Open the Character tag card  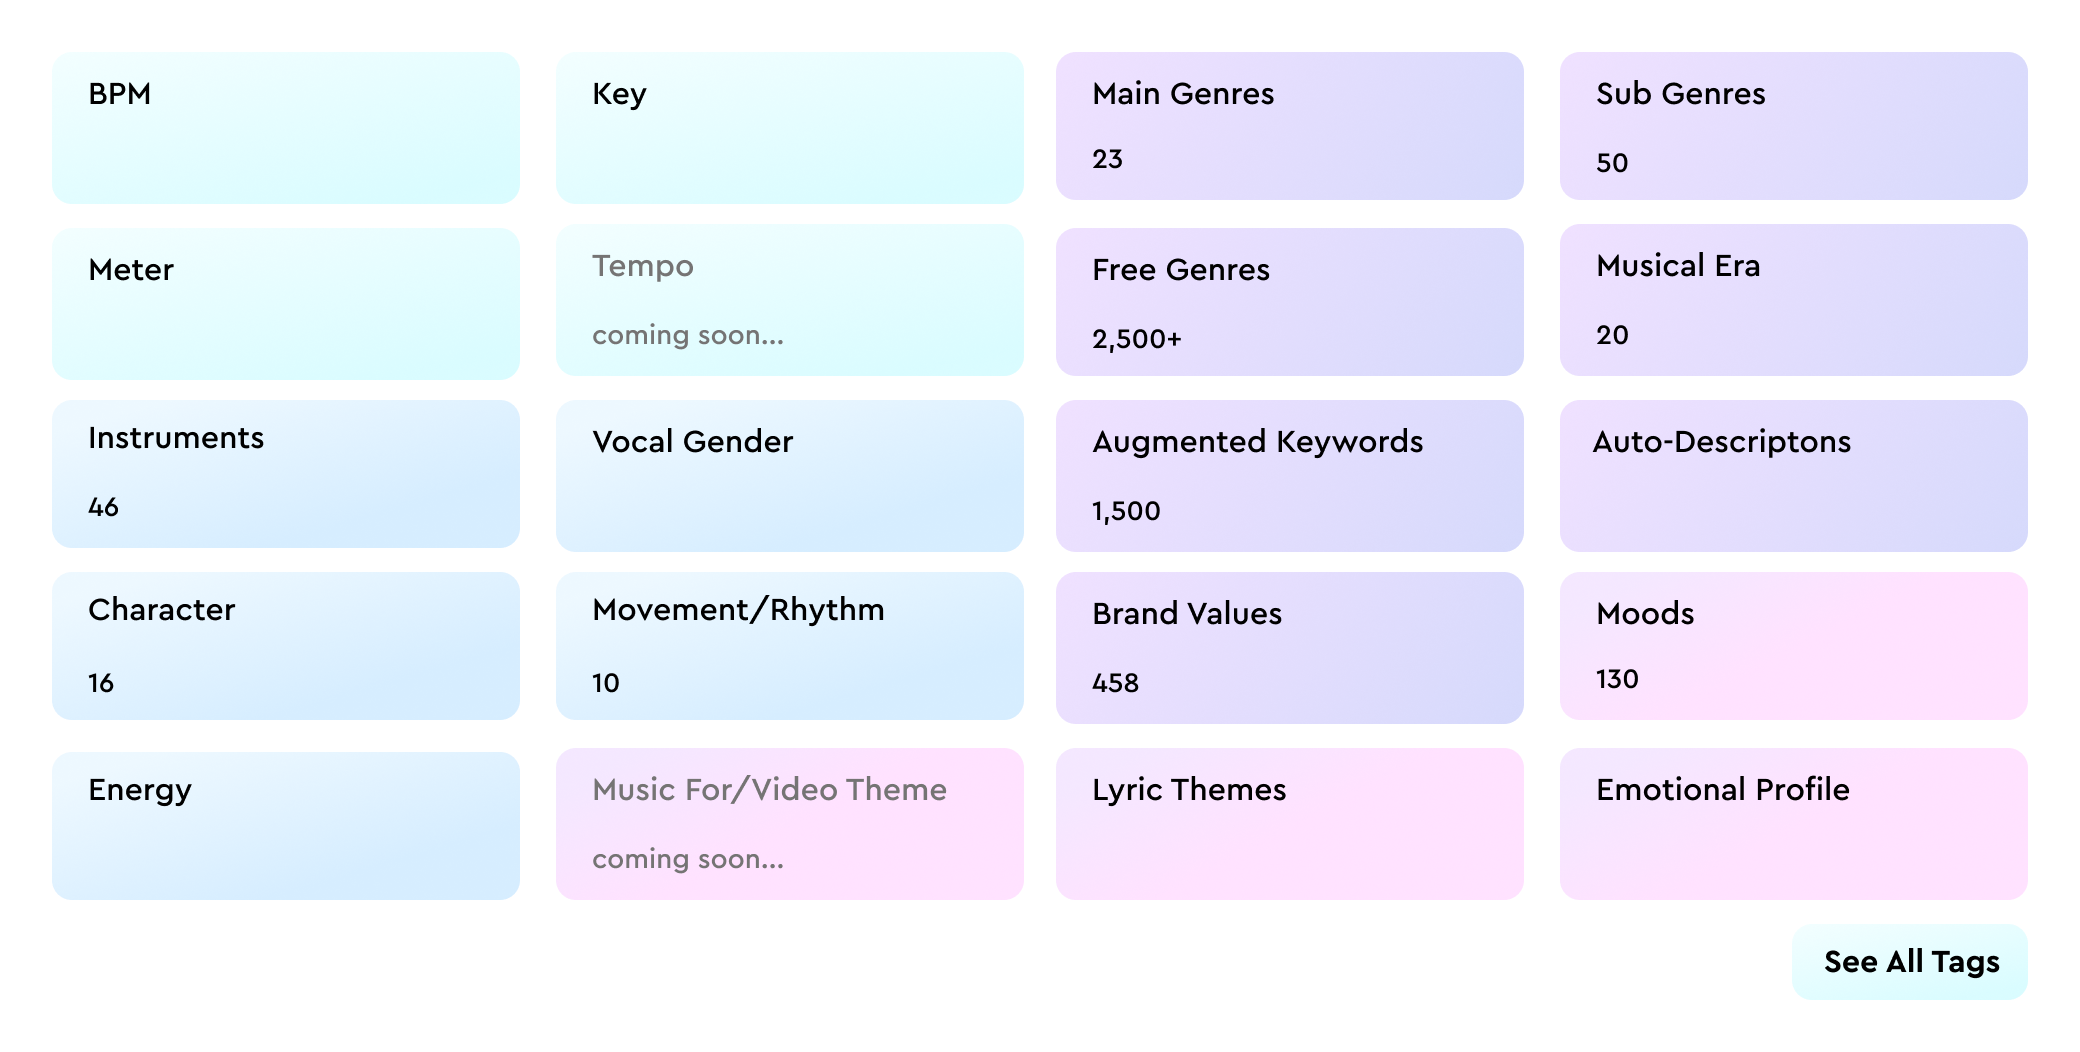(x=286, y=646)
